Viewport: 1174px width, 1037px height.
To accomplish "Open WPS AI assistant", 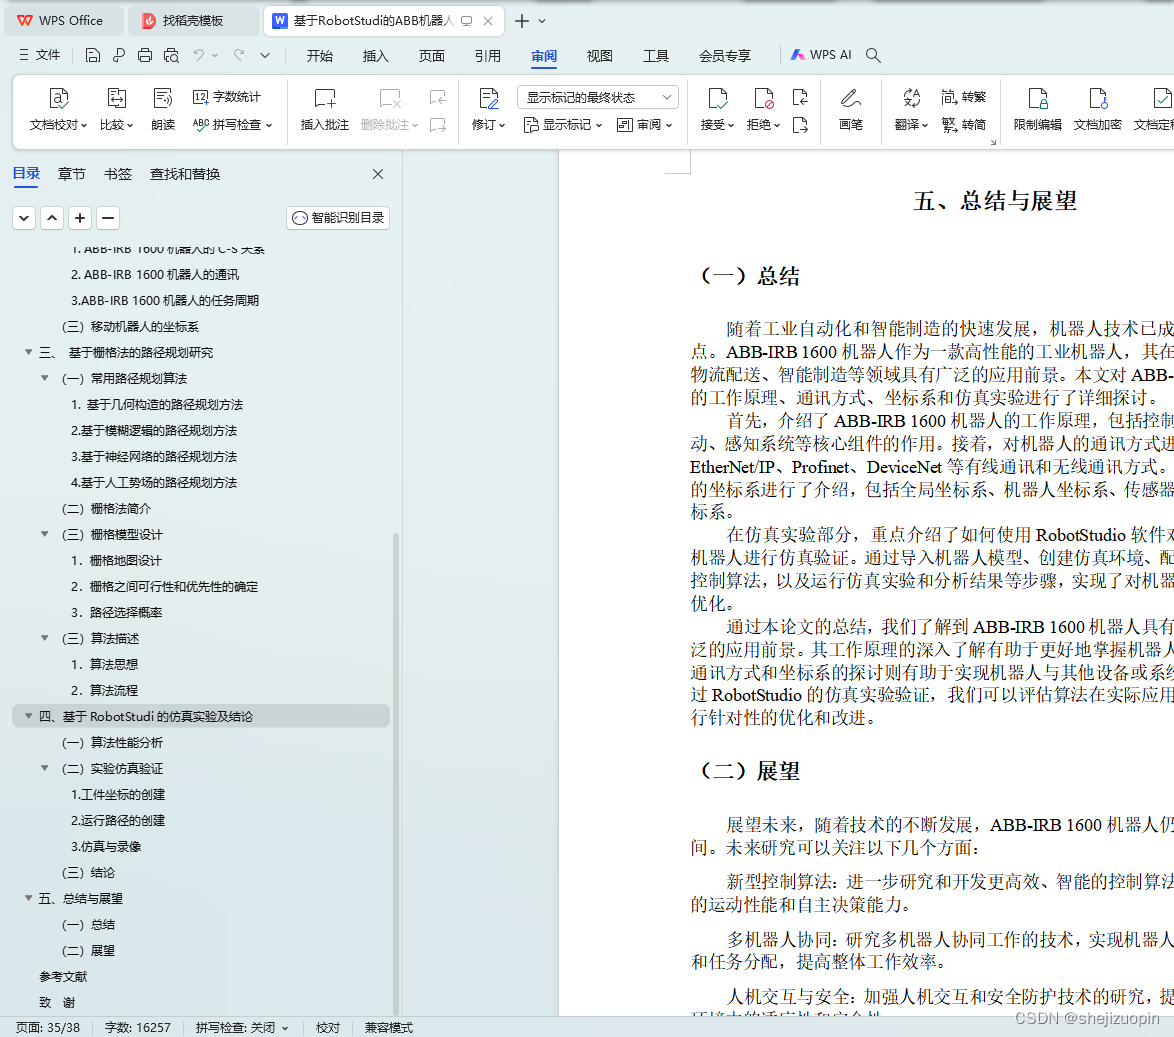I will pyautogui.click(x=821, y=55).
